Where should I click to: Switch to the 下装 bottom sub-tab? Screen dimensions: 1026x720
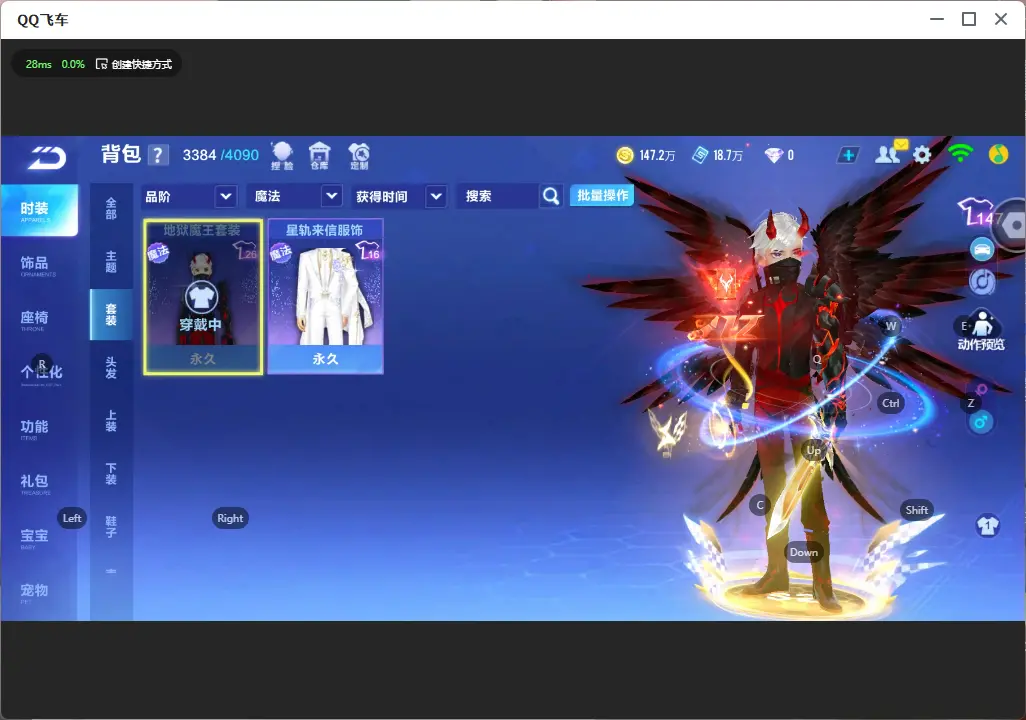tap(111, 474)
